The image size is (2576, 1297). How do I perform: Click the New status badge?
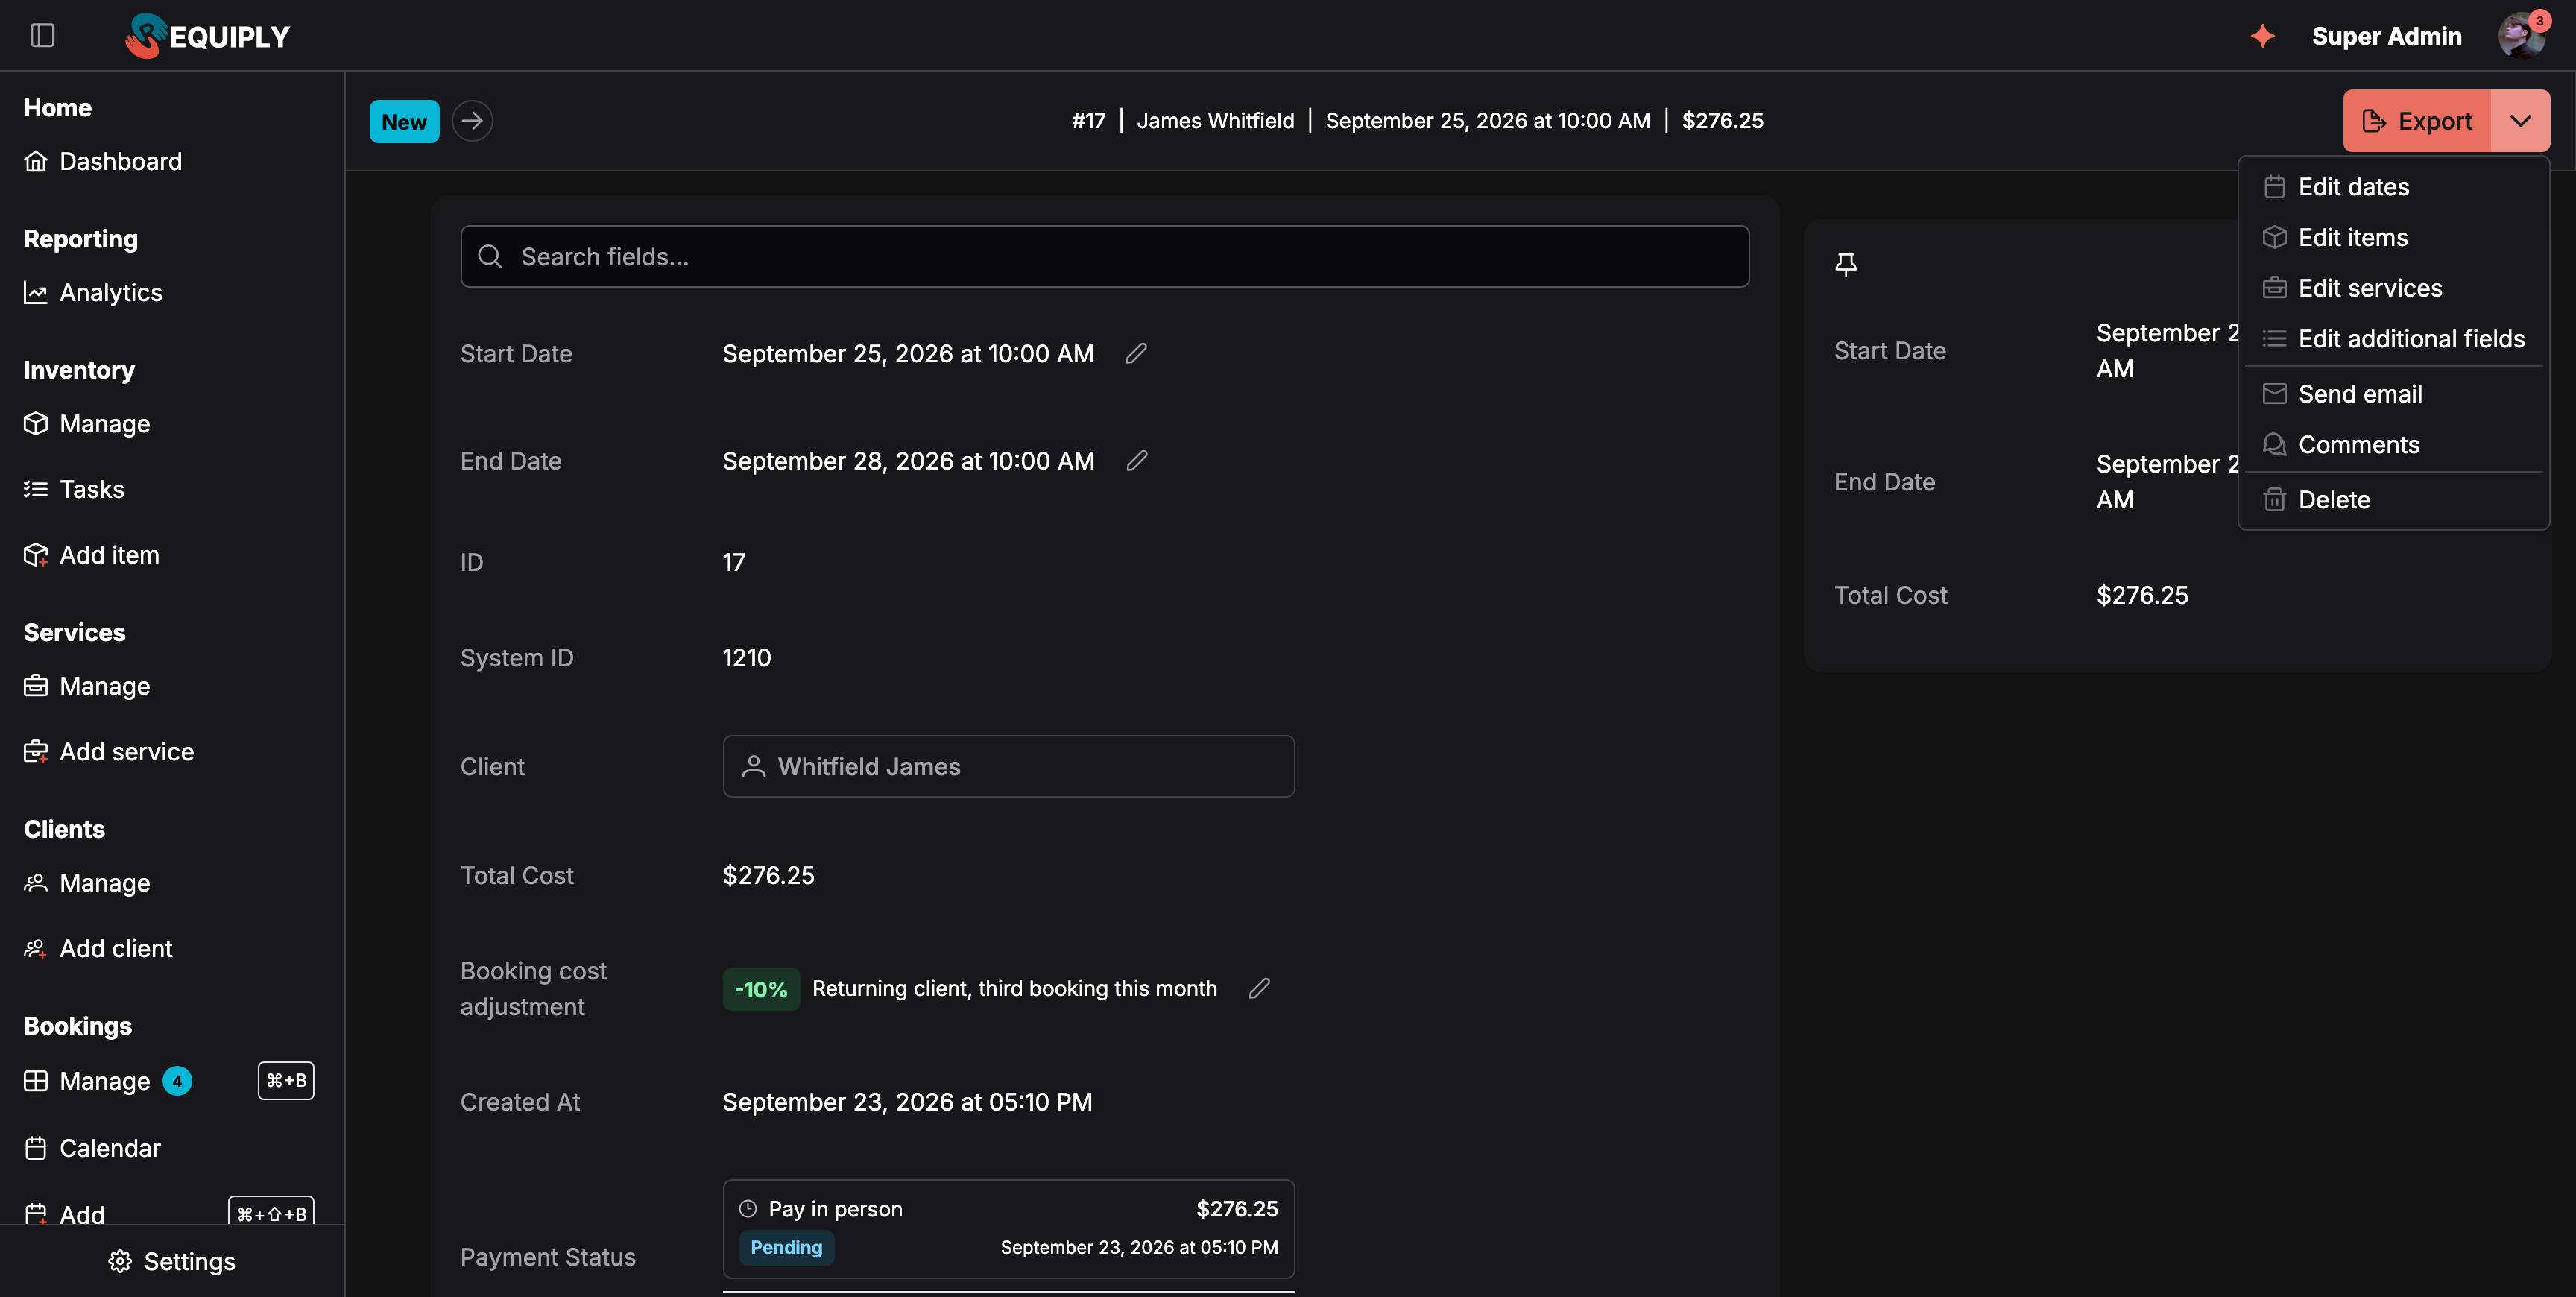[x=404, y=122]
